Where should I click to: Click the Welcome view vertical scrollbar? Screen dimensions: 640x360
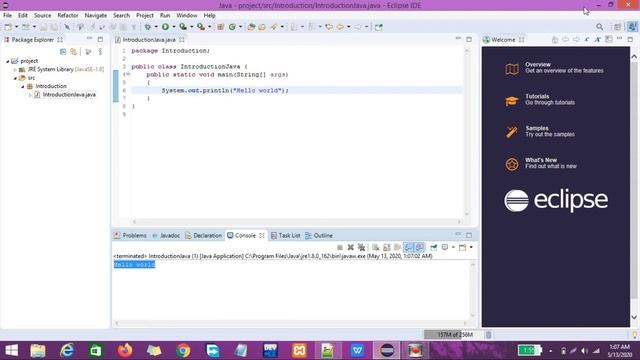pyautogui.click(x=634, y=187)
